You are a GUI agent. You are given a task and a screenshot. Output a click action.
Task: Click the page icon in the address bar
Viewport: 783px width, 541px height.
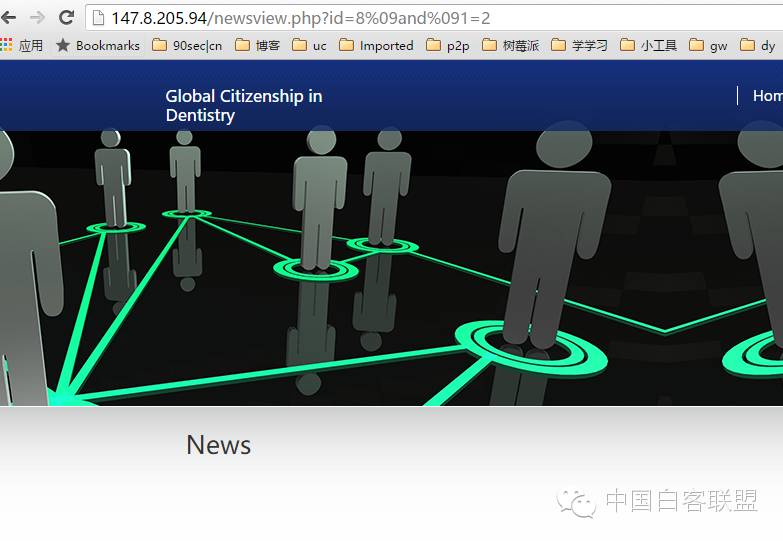(98, 18)
